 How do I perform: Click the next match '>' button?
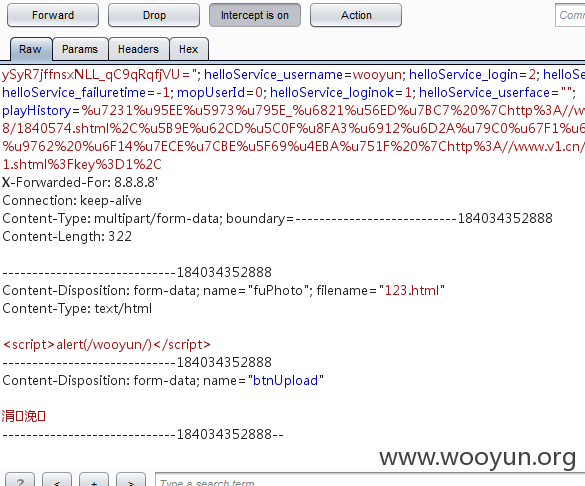pos(131,480)
